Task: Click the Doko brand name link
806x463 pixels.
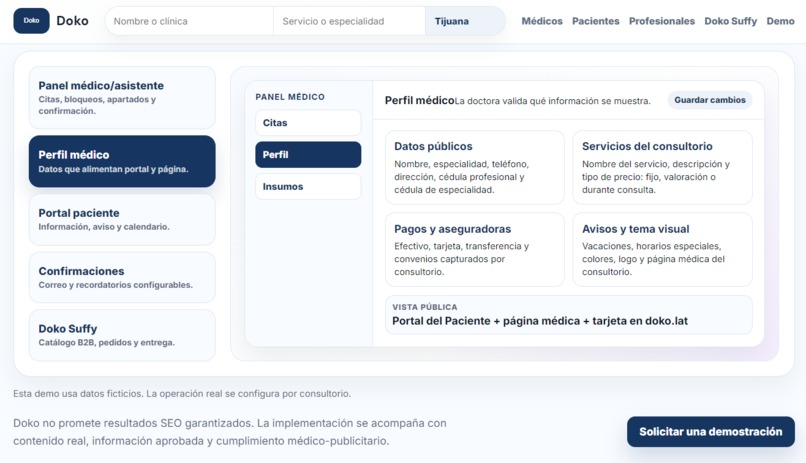Action: pos(72,21)
